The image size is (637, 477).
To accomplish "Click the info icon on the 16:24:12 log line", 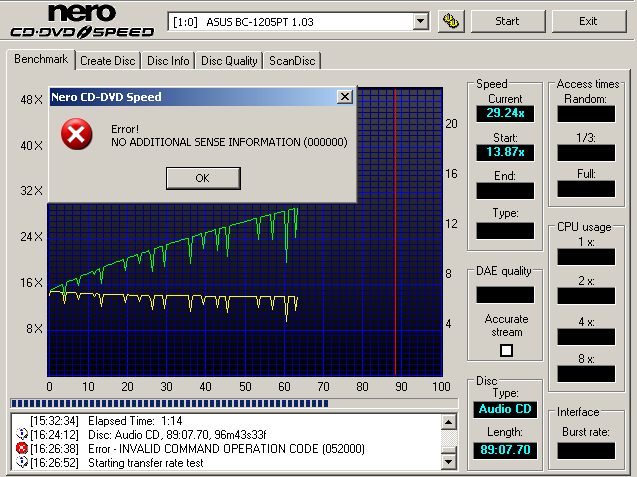I will (21, 434).
